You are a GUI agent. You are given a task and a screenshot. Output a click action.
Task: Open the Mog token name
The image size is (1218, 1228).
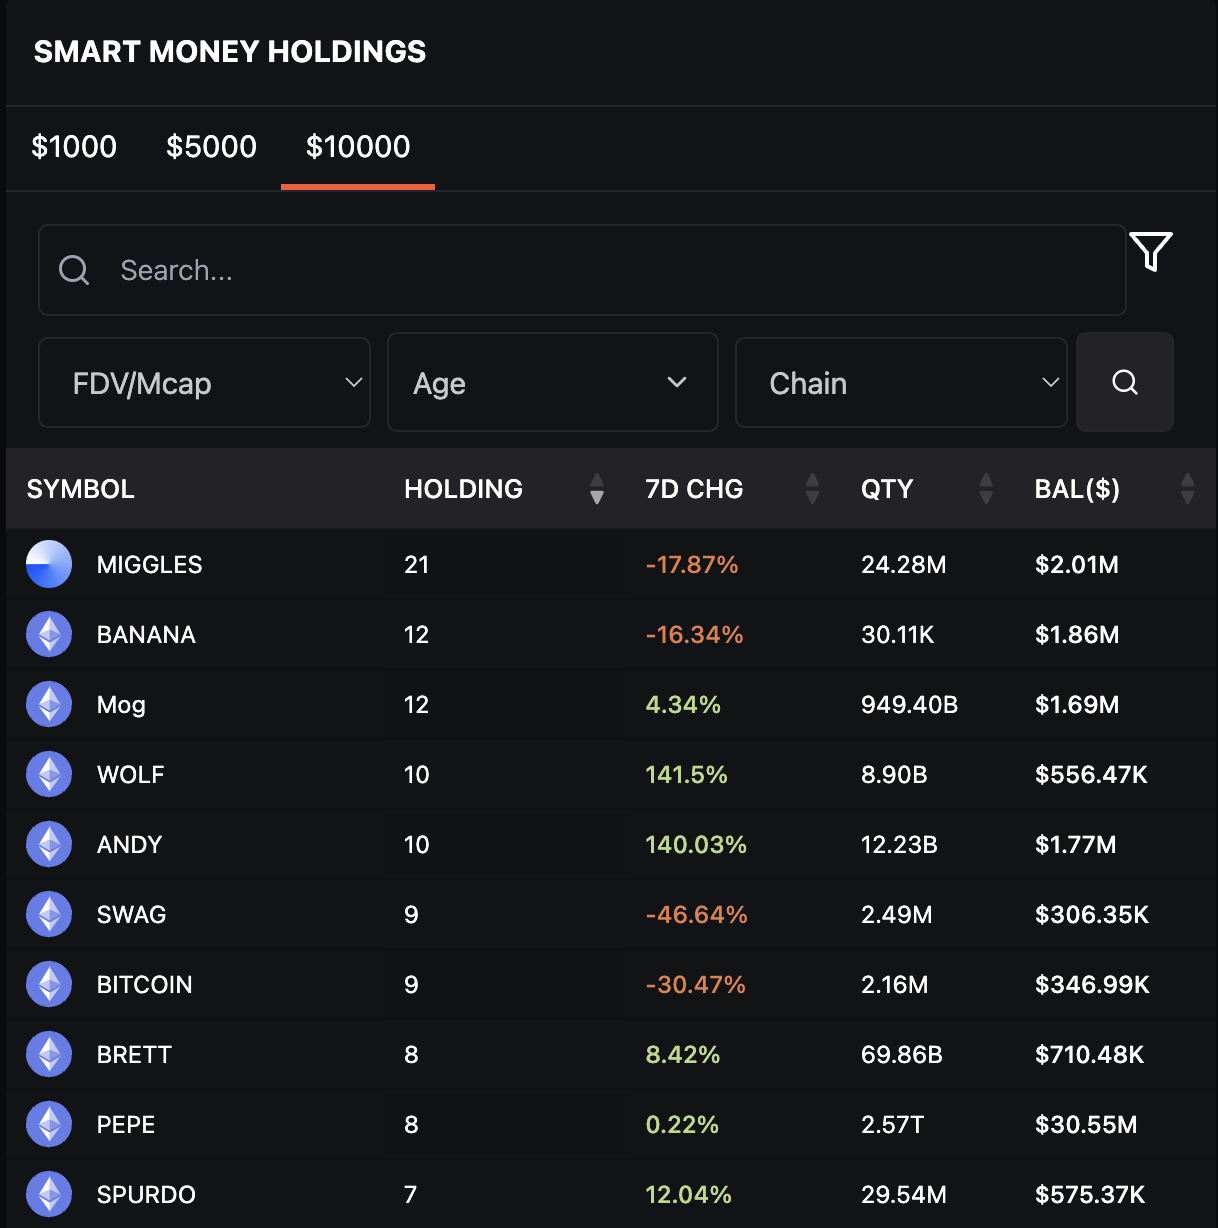(121, 705)
